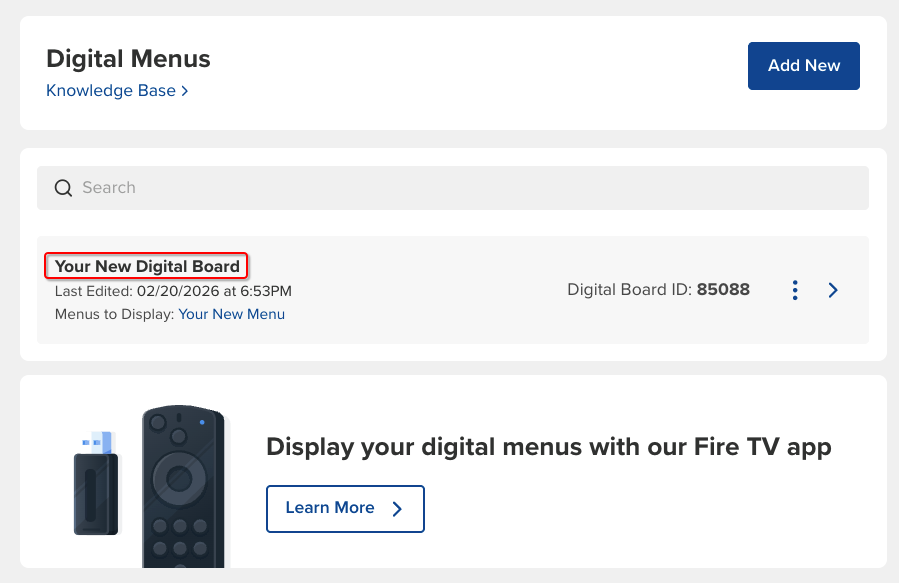The image size is (899, 583).
Task: Open the Knowledge Base link
Action: point(110,91)
